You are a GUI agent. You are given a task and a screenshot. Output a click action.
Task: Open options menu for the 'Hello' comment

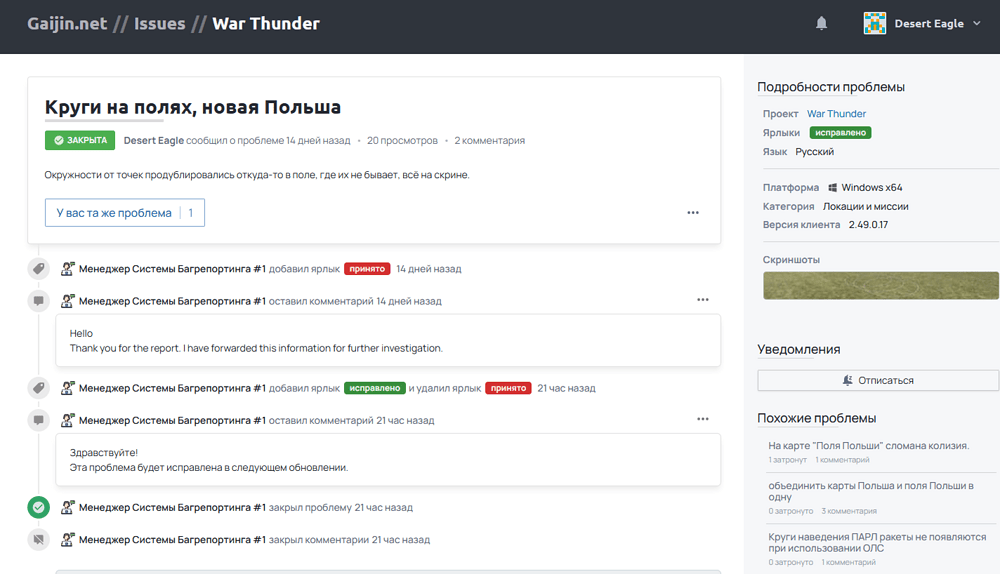coord(703,300)
